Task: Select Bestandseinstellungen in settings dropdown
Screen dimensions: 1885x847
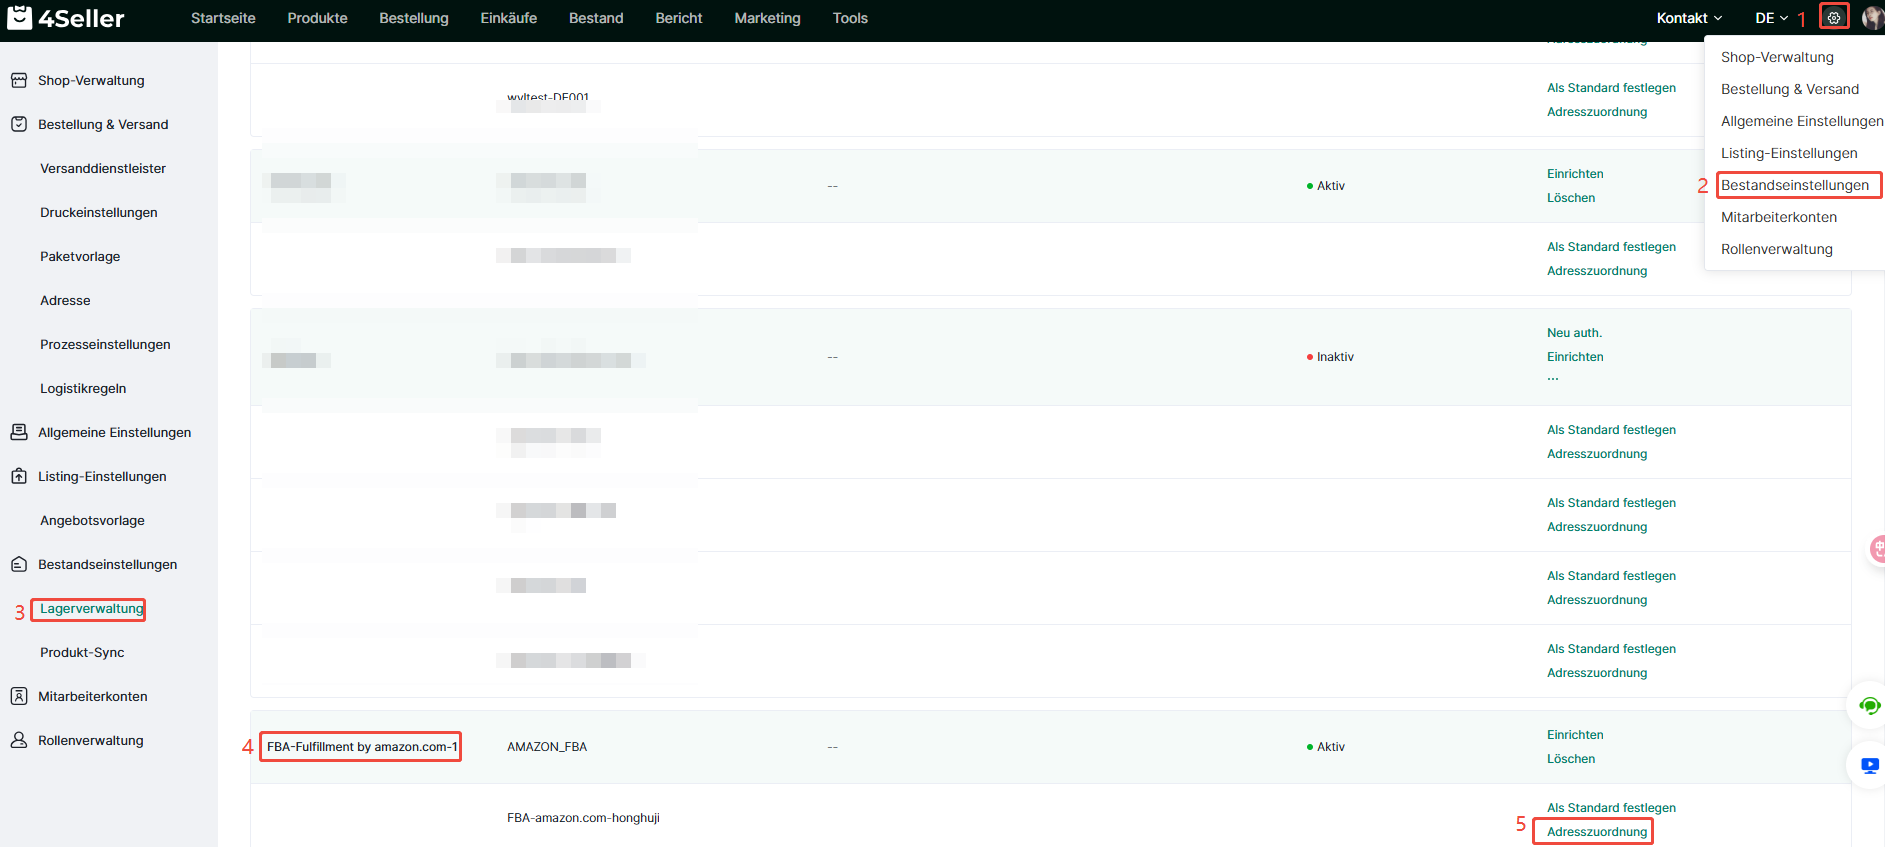Action: point(1795,185)
